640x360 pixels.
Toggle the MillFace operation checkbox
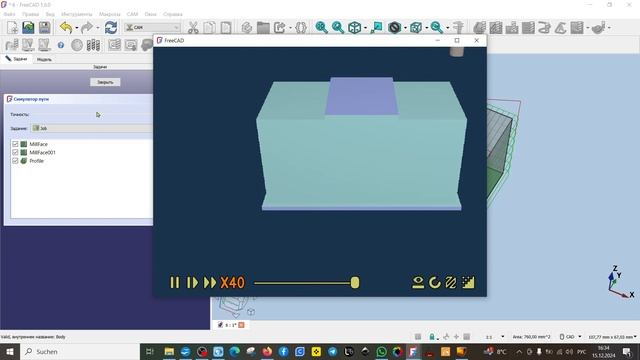click(15, 144)
